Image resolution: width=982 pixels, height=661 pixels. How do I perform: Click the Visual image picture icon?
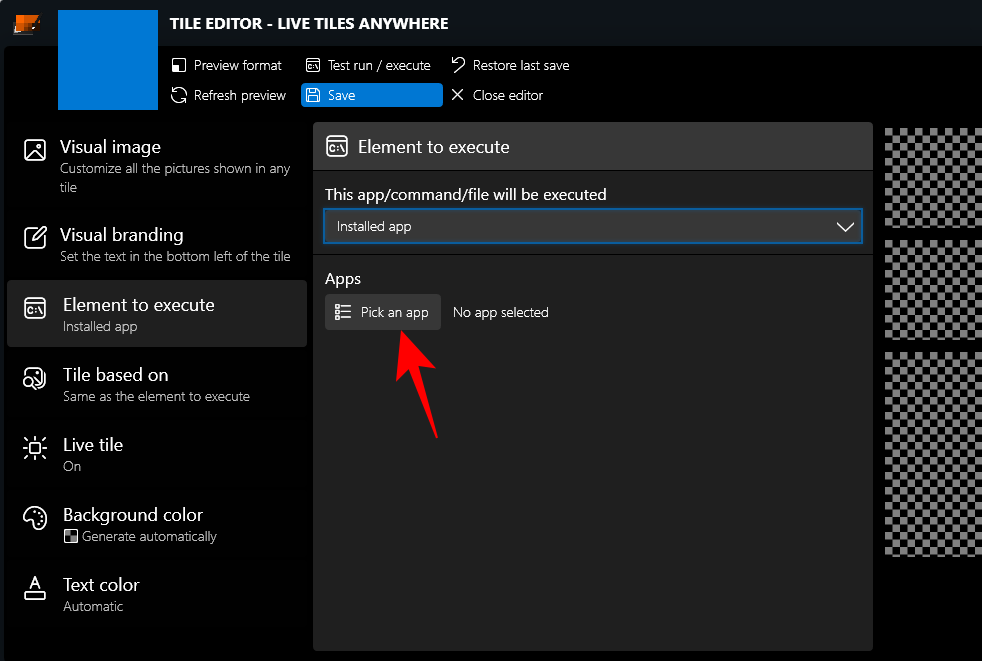tap(35, 151)
